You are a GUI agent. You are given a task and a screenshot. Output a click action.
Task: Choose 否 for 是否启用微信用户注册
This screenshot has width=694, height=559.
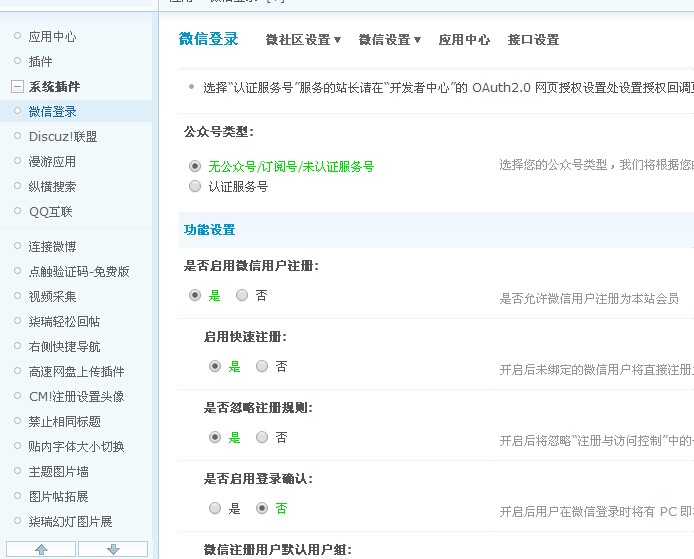point(242,295)
